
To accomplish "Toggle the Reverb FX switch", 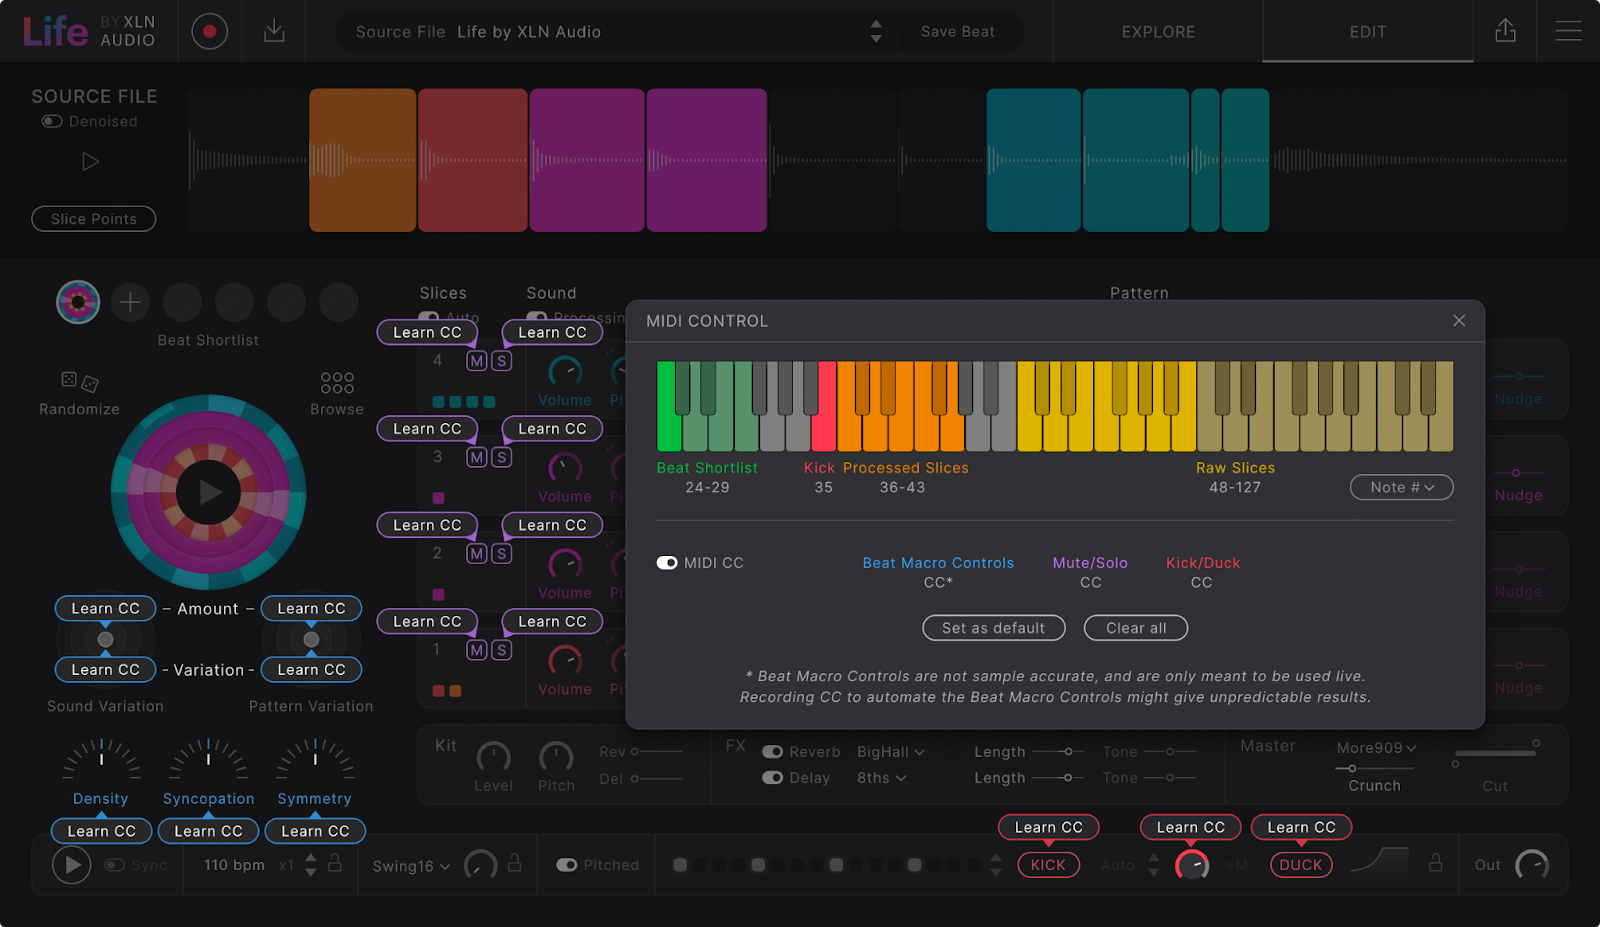I will click(x=773, y=752).
